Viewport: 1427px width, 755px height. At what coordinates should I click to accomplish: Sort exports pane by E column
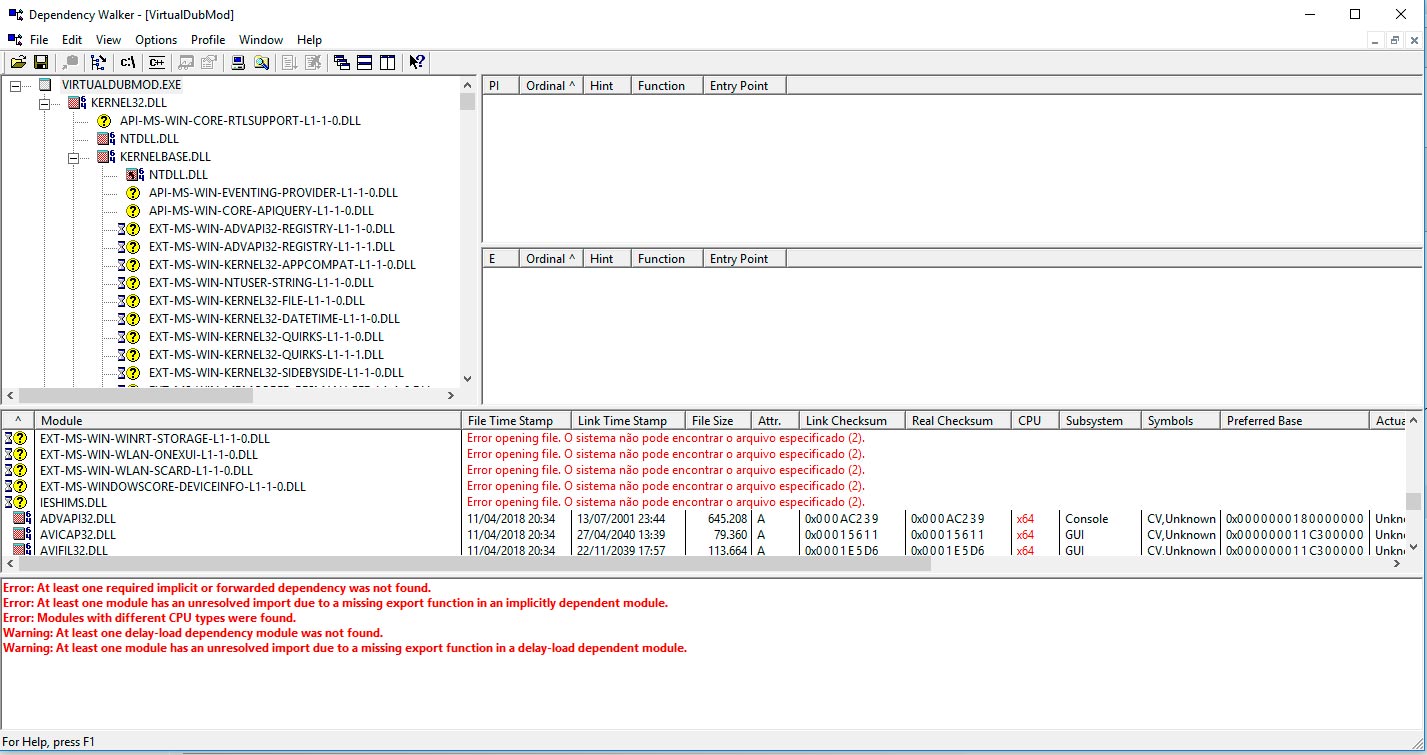coord(500,259)
